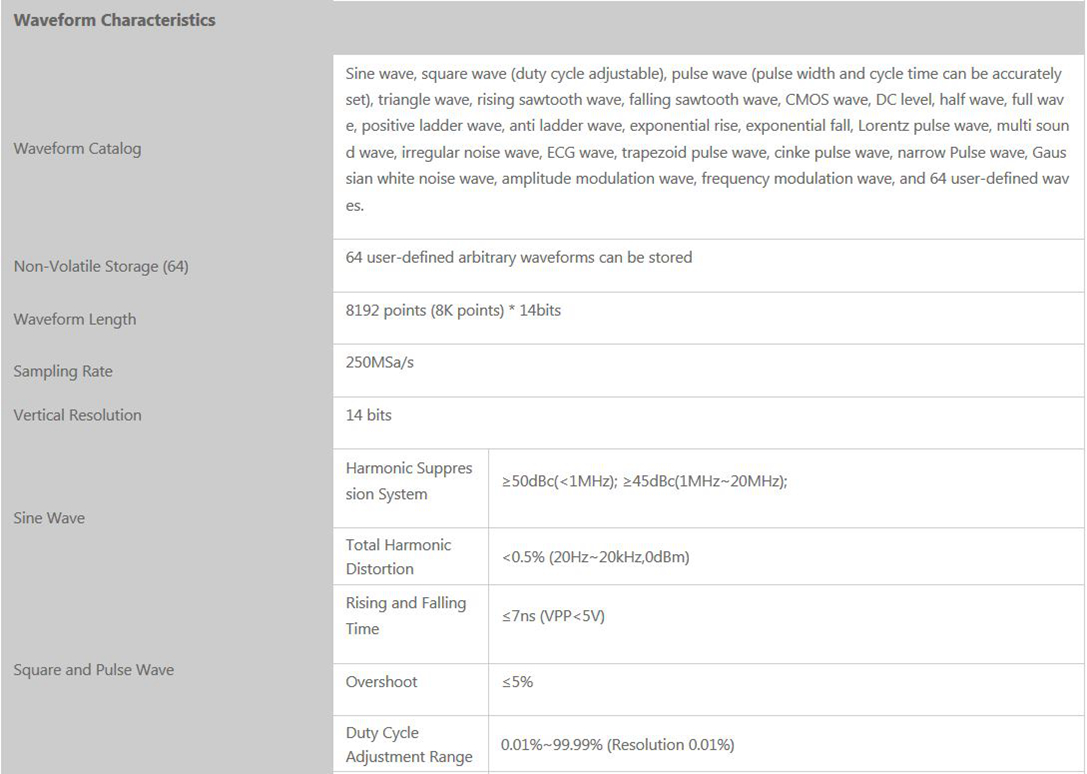Image resolution: width=1087 pixels, height=774 pixels.
Task: Click the Harmonic Suppression System cell
Action: (409, 481)
